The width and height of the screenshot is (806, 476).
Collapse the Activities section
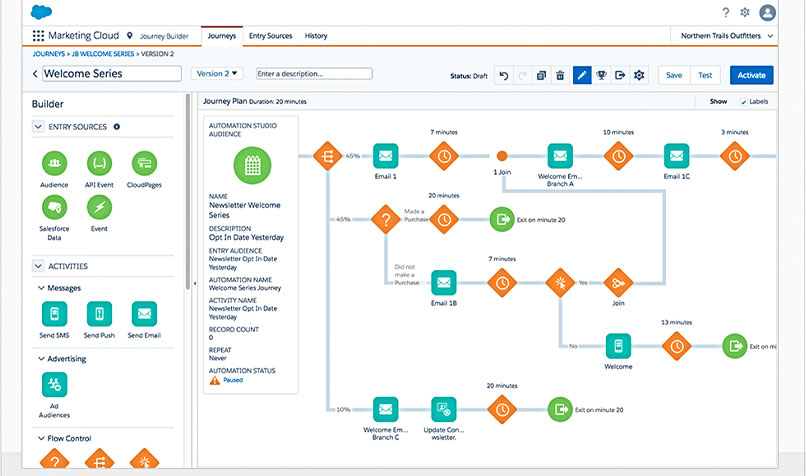point(38,266)
